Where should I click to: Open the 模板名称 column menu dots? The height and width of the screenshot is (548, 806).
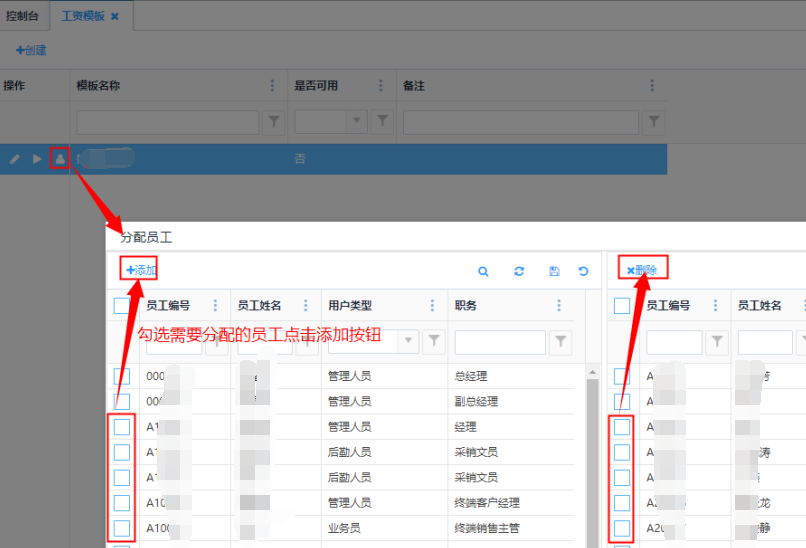272,86
